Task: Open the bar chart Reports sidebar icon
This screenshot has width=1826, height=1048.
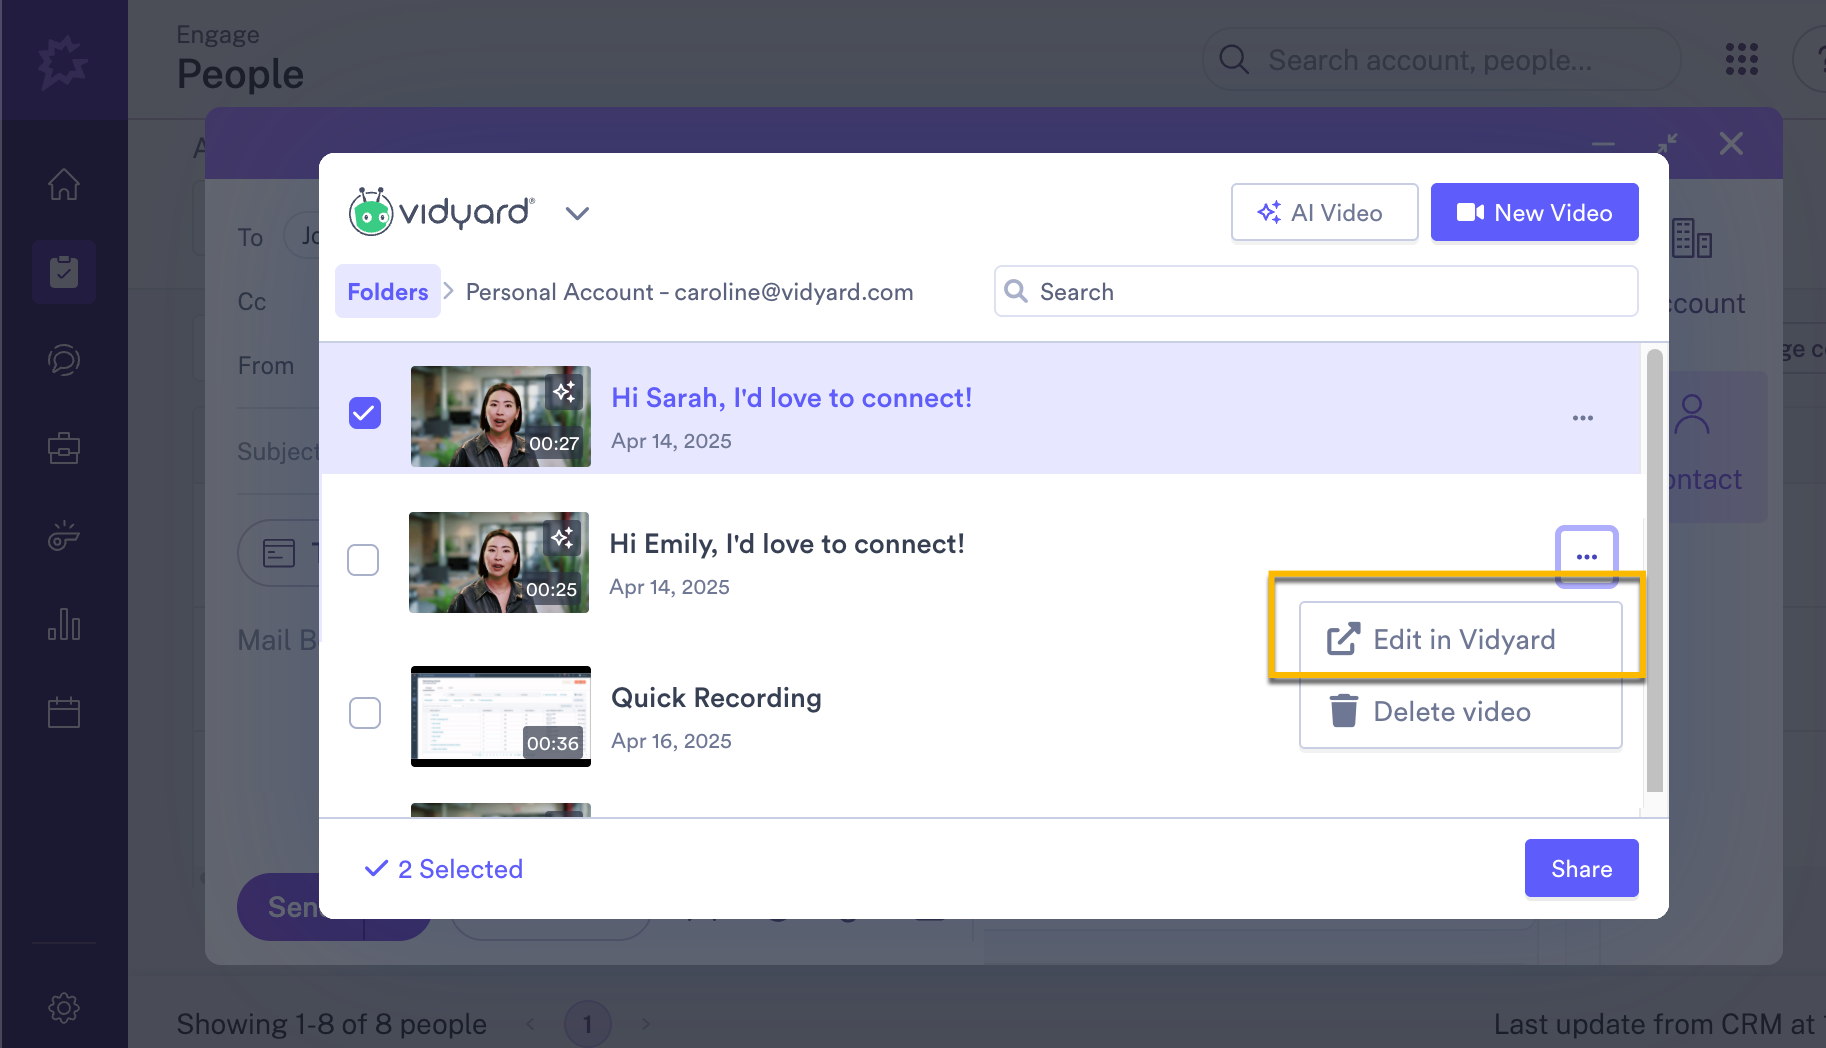Action: coord(64,625)
